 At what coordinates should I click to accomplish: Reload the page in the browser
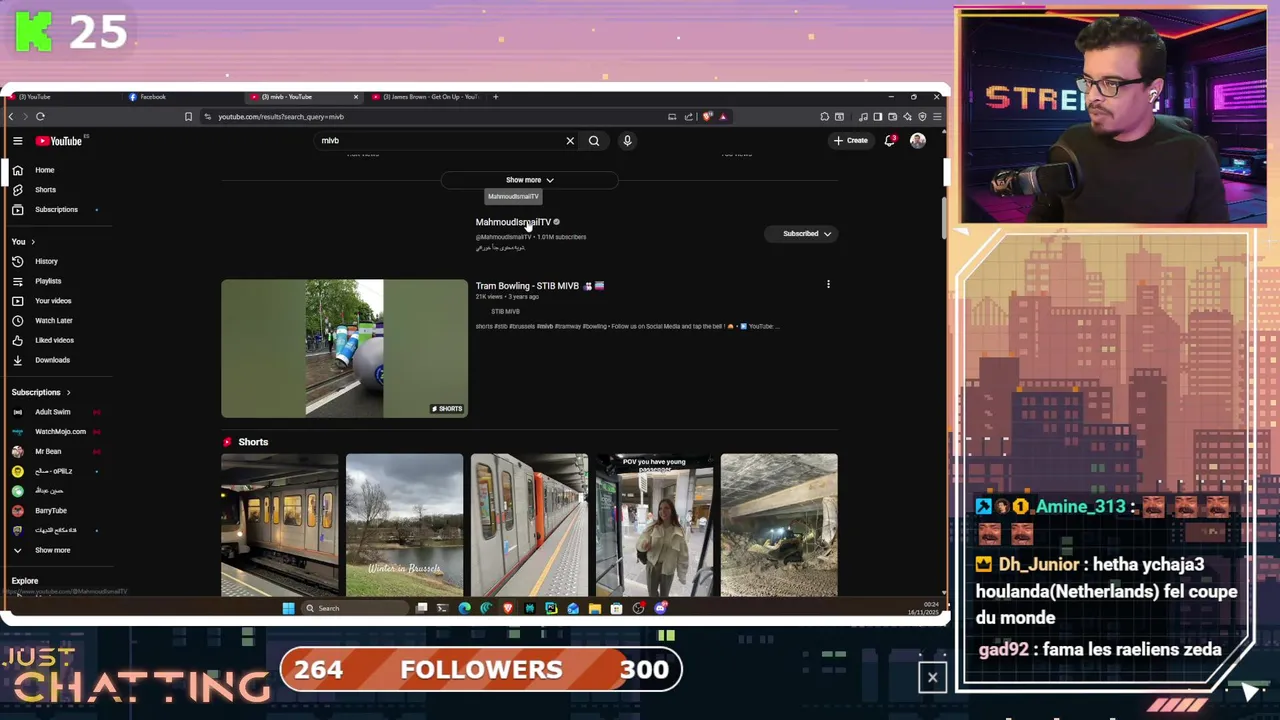(40, 117)
